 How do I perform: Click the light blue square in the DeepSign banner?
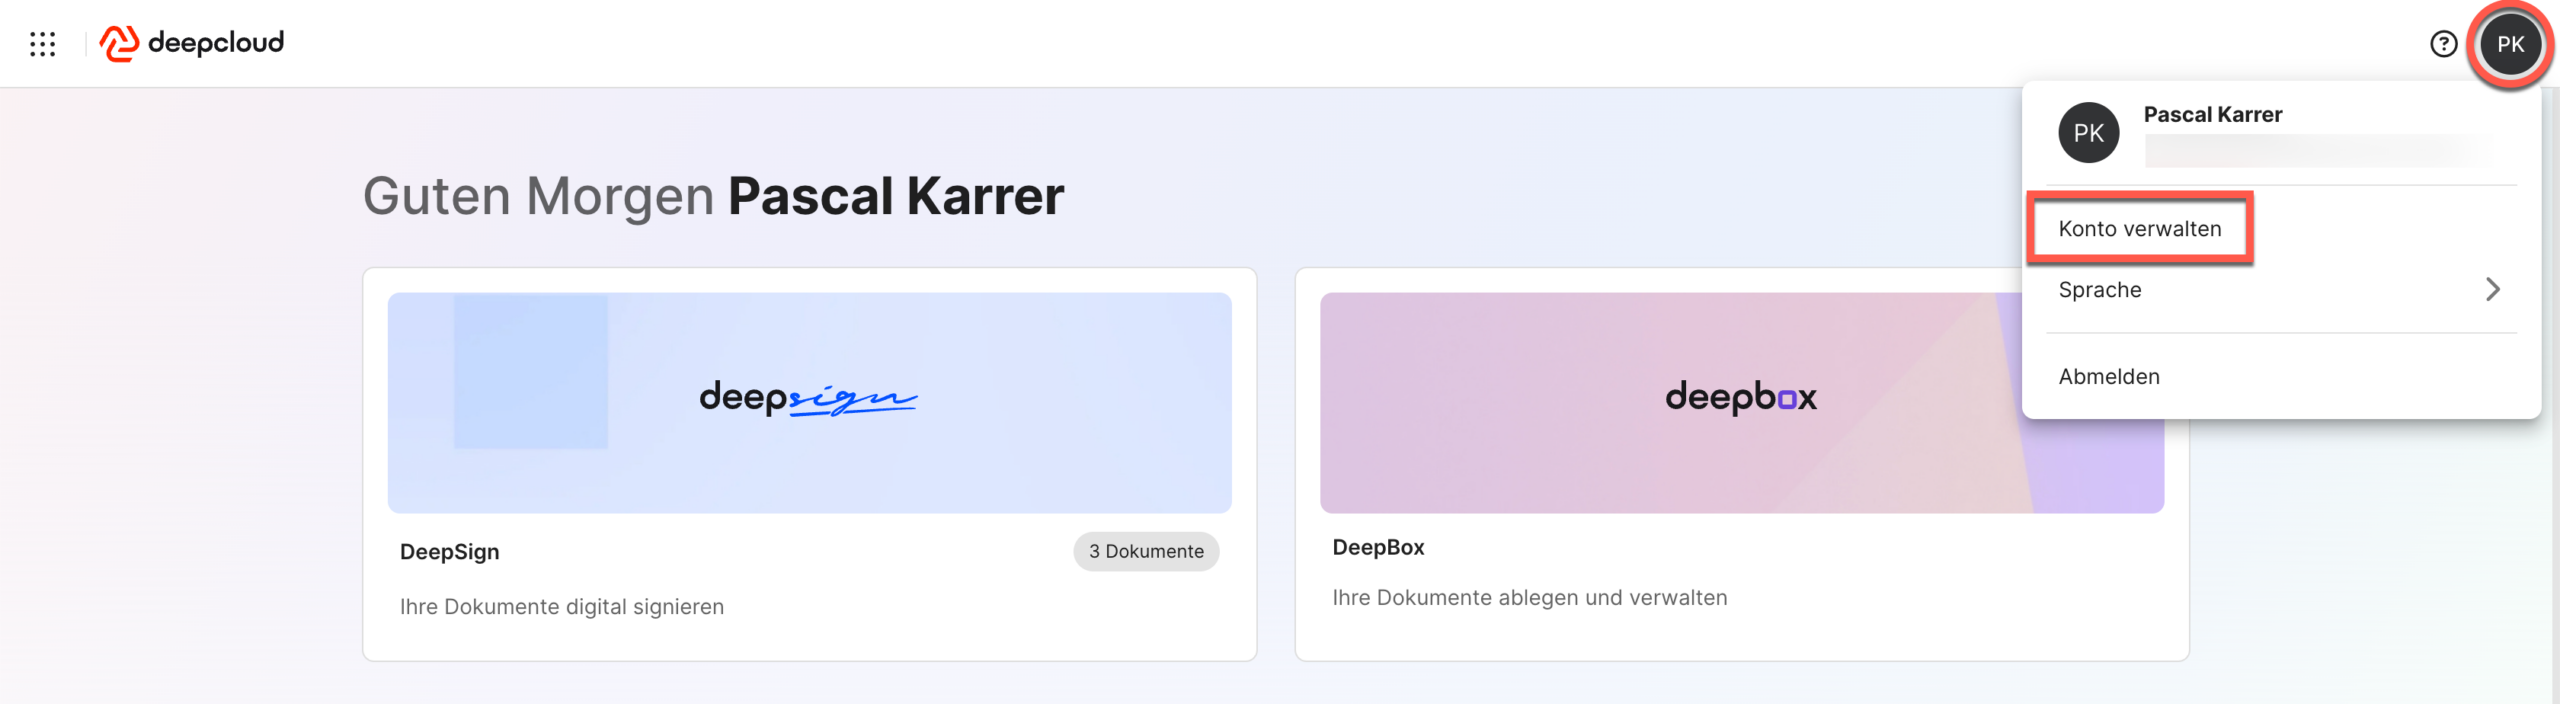tap(530, 372)
